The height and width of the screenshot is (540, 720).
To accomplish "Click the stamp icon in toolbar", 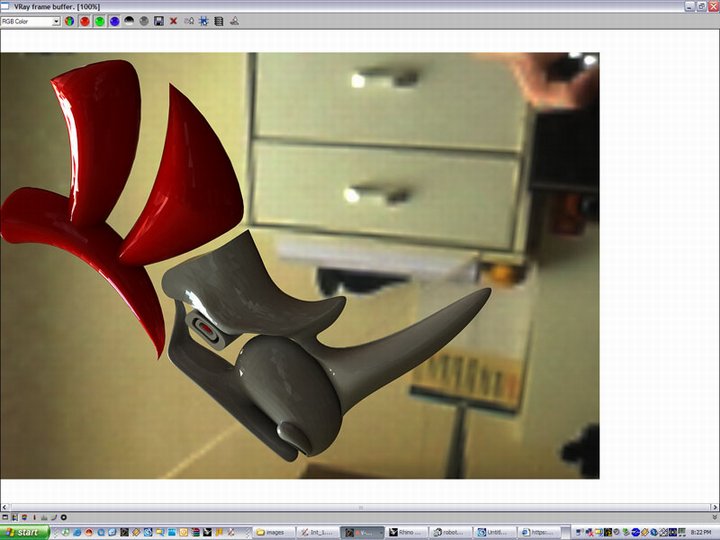I will pos(234,20).
